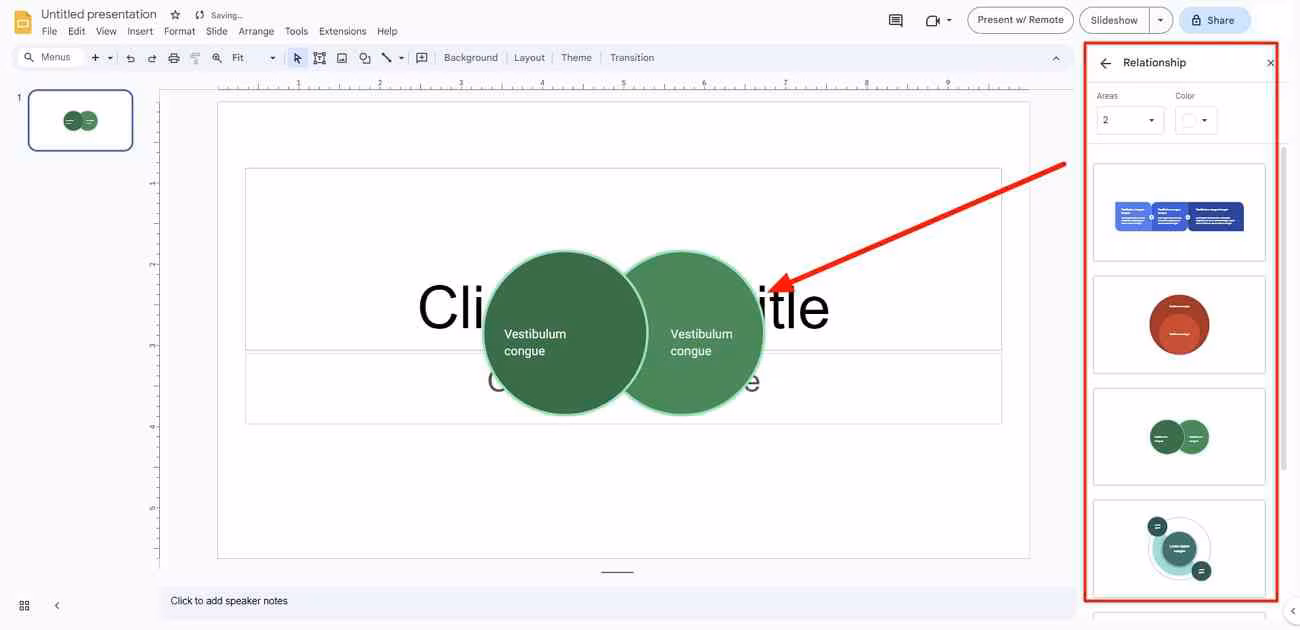Insert an image from toolbar
1300x630 pixels.
pyautogui.click(x=342, y=58)
